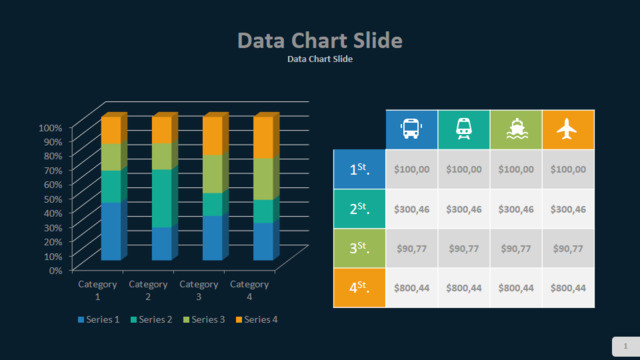The image size is (640, 360).
Task: Select Category 1 axis label
Action: (x=98, y=290)
